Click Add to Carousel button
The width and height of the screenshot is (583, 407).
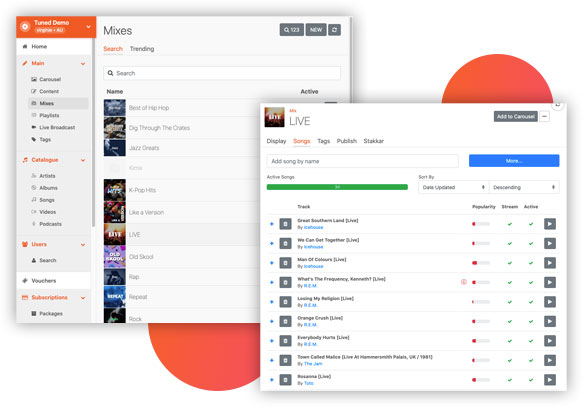pos(515,116)
